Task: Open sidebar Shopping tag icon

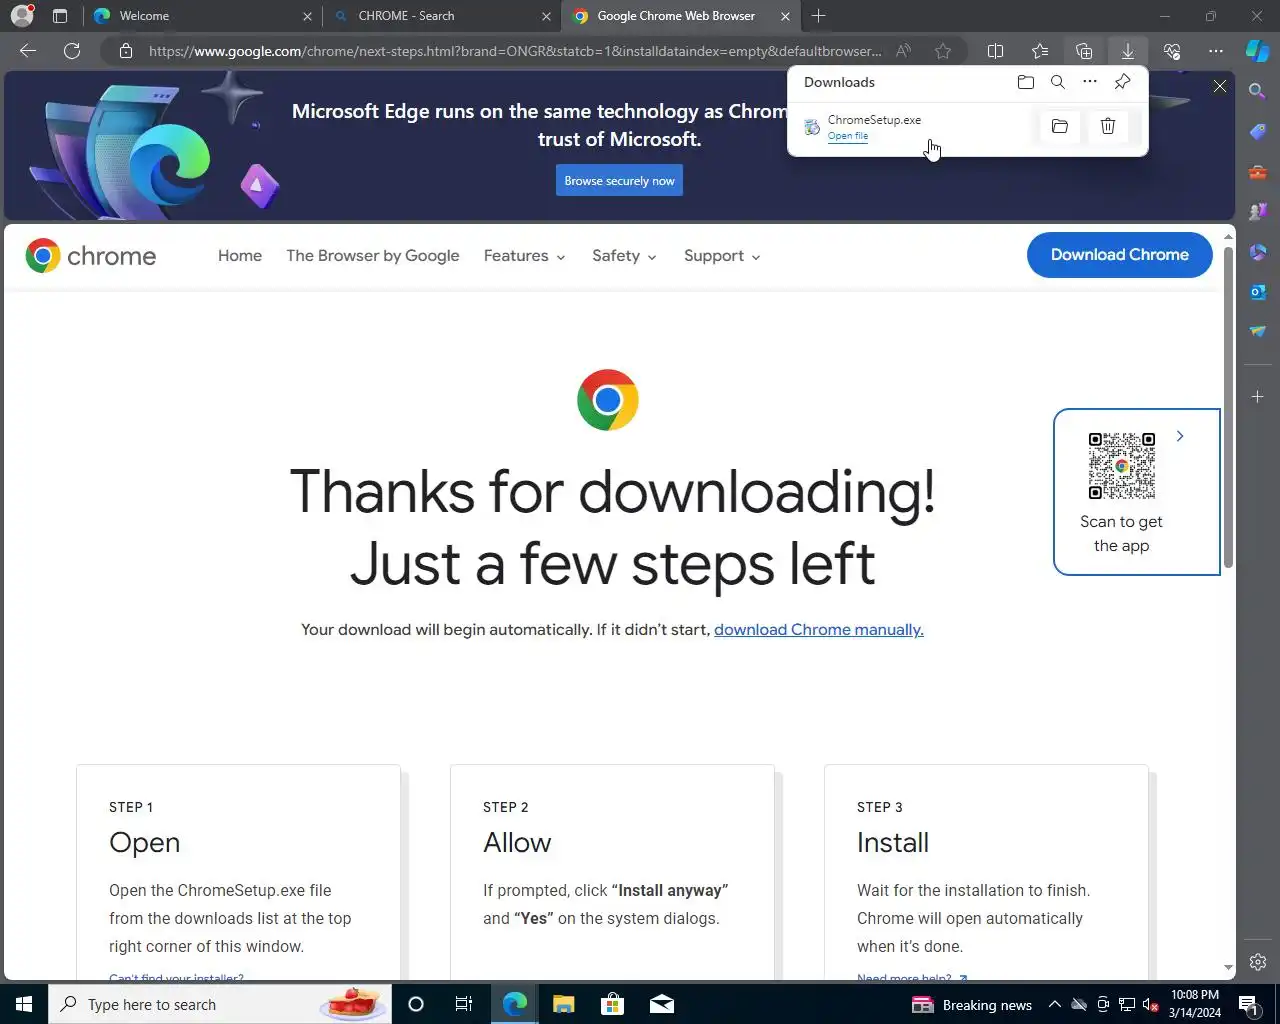Action: pos(1258,132)
